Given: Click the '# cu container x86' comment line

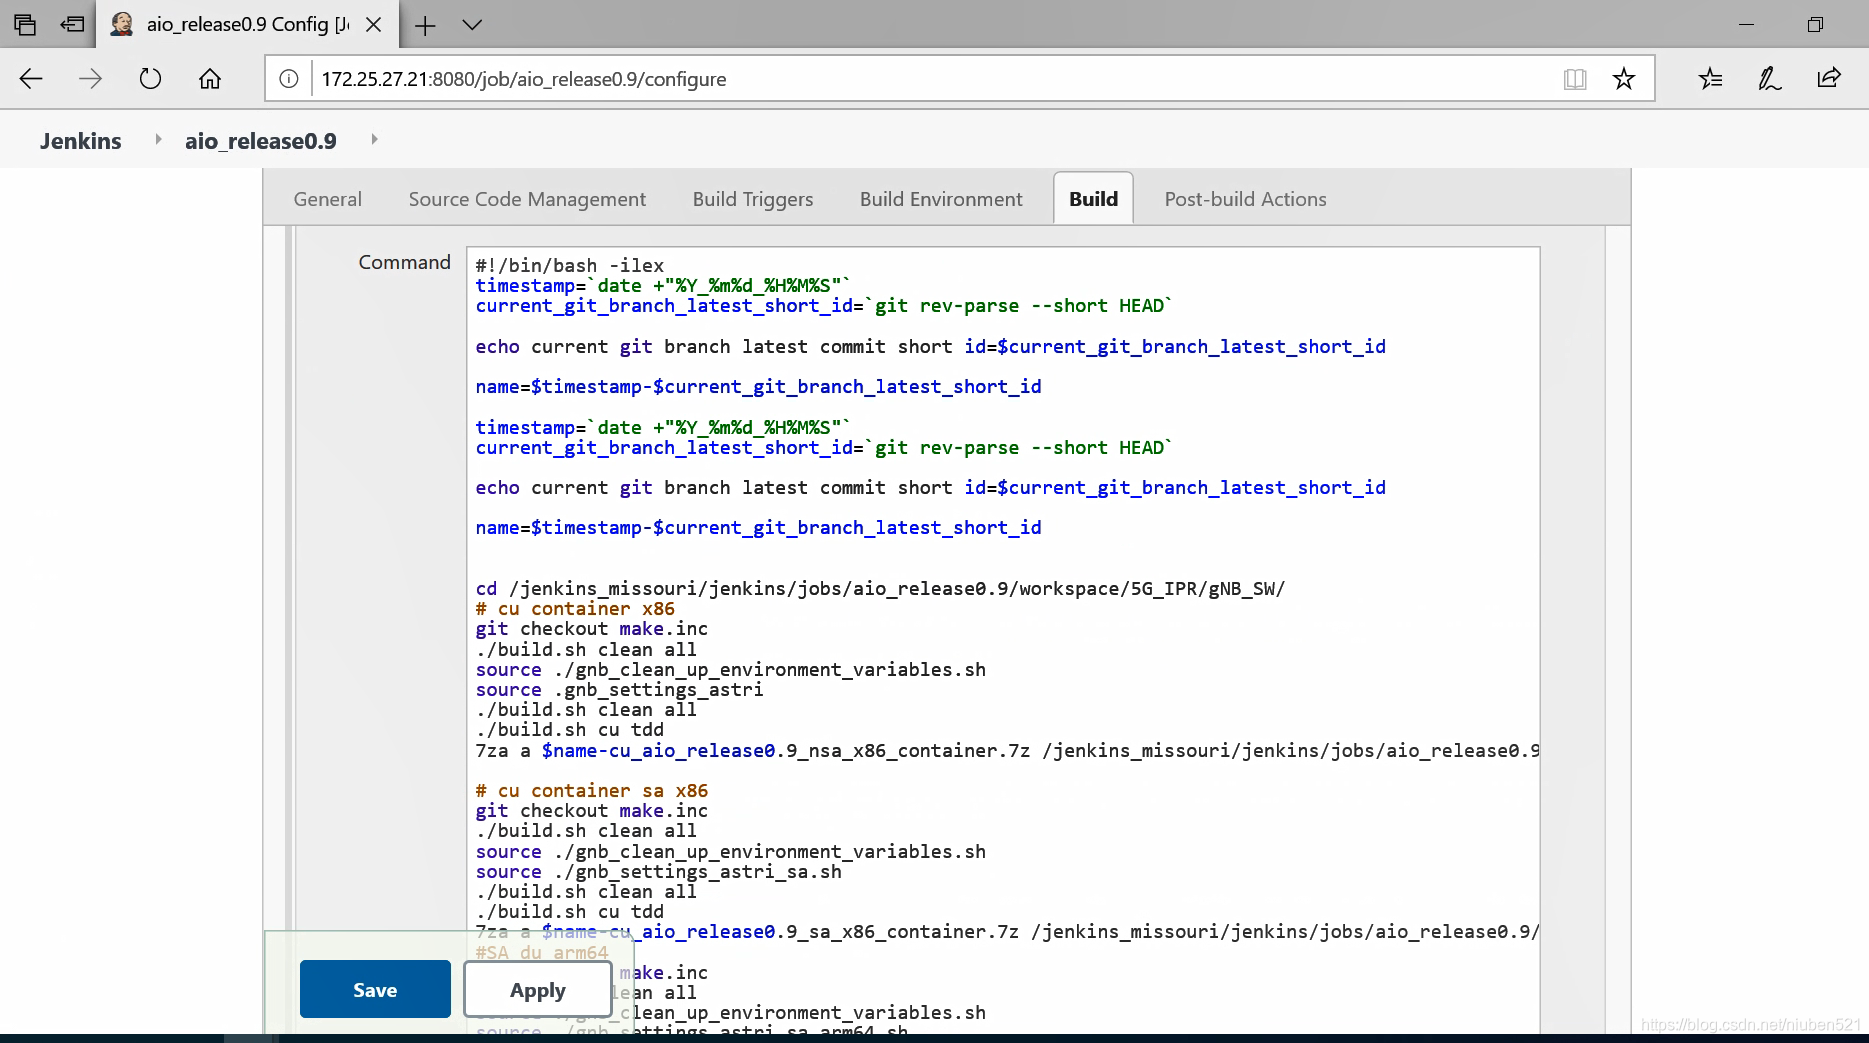Looking at the screenshot, I should pyautogui.click(x=575, y=609).
